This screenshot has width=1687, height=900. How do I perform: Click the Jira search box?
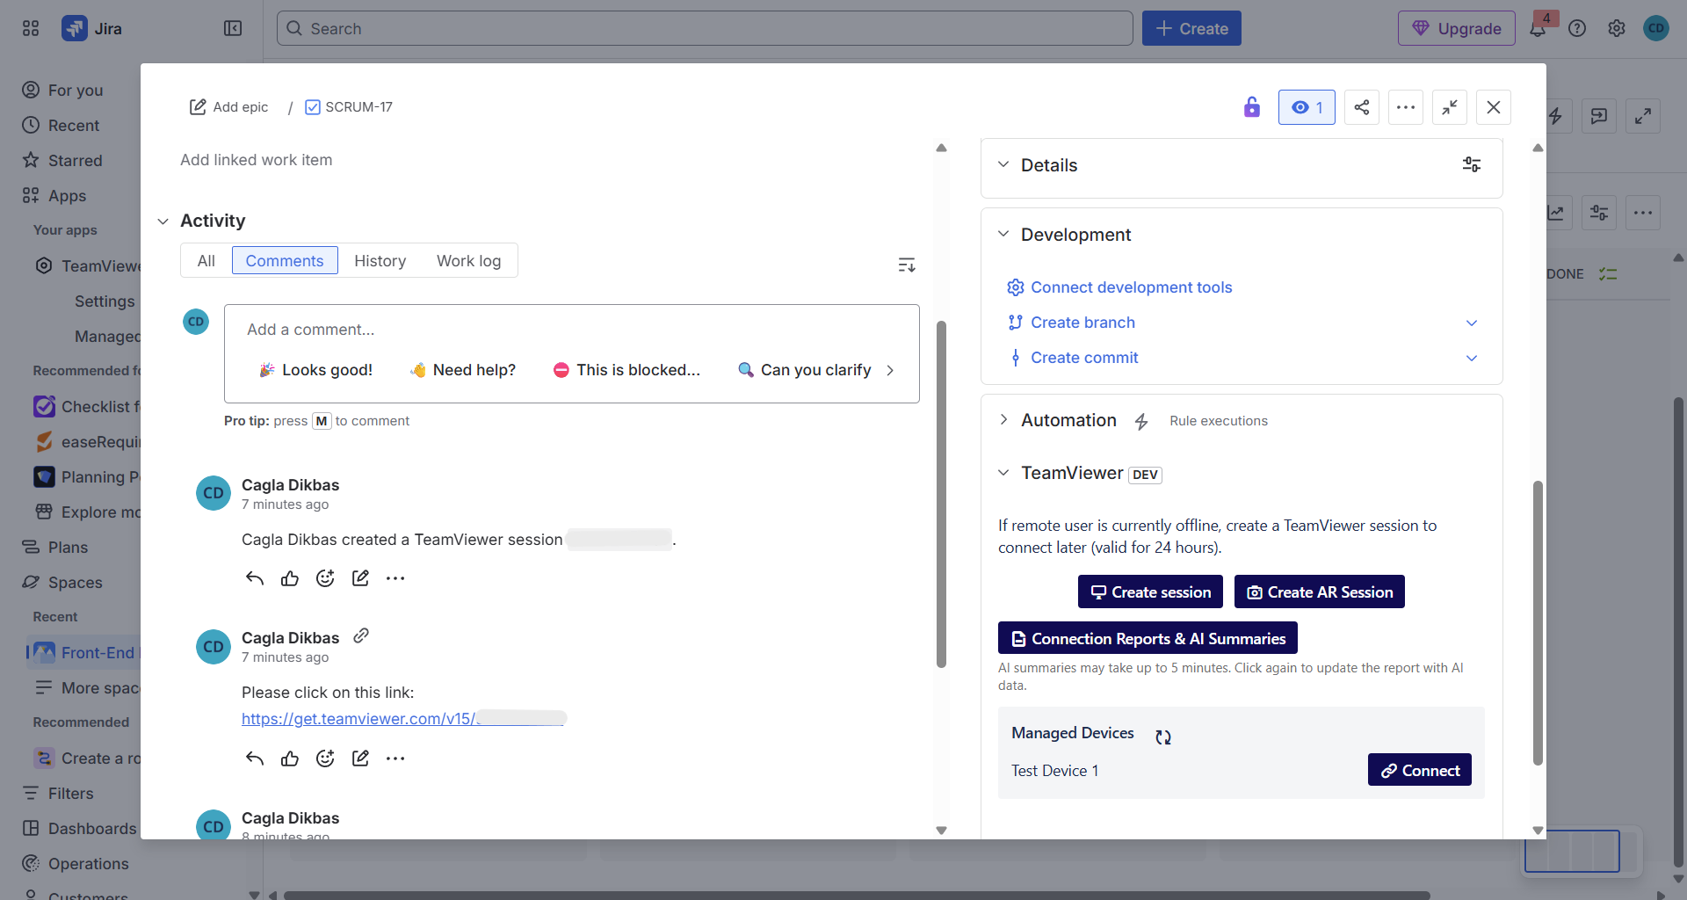(x=705, y=28)
